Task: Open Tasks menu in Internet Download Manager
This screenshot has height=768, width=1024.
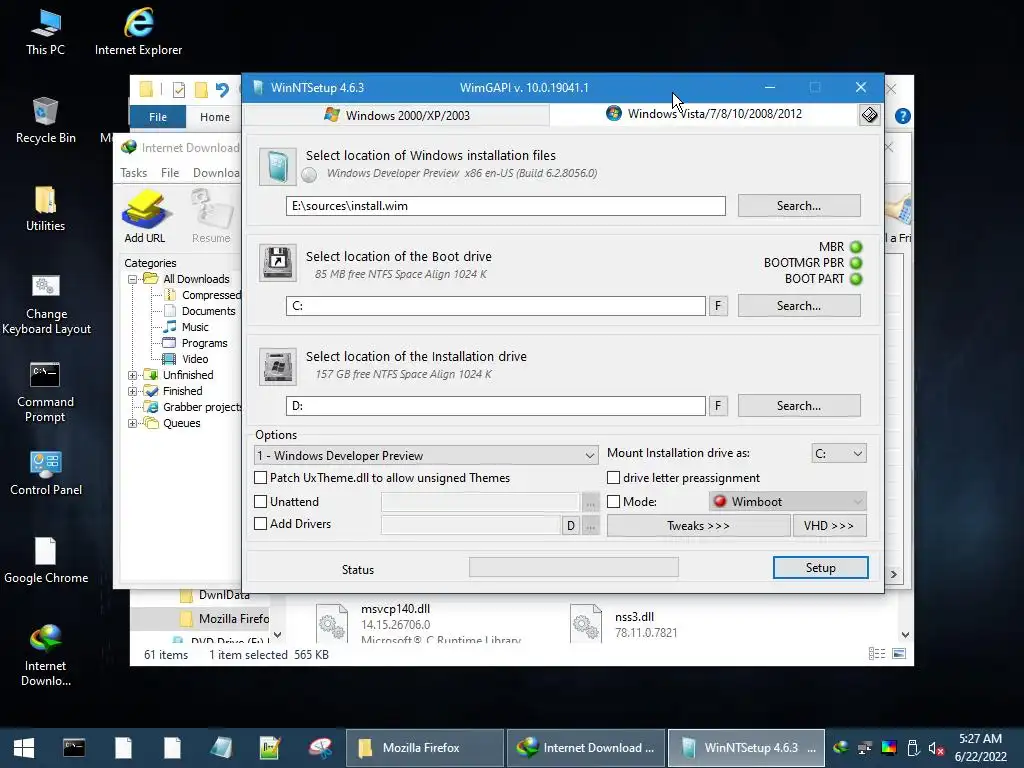Action: [133, 172]
